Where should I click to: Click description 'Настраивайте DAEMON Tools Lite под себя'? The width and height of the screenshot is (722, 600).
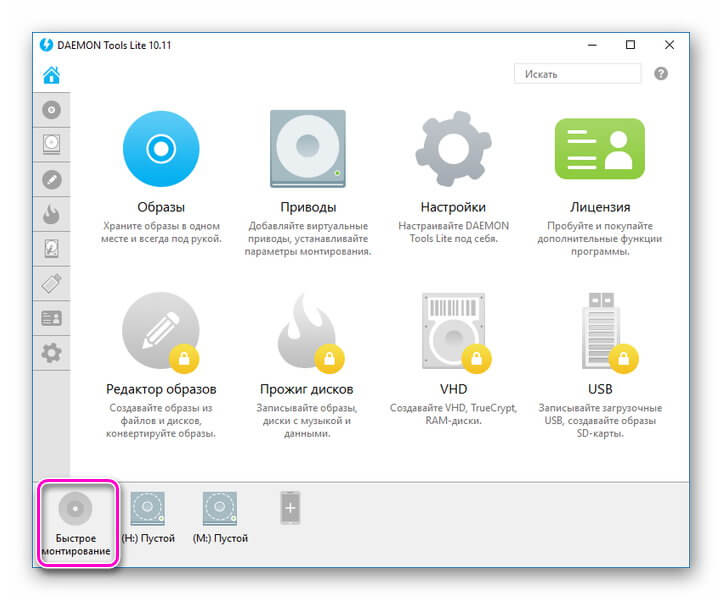point(454,233)
